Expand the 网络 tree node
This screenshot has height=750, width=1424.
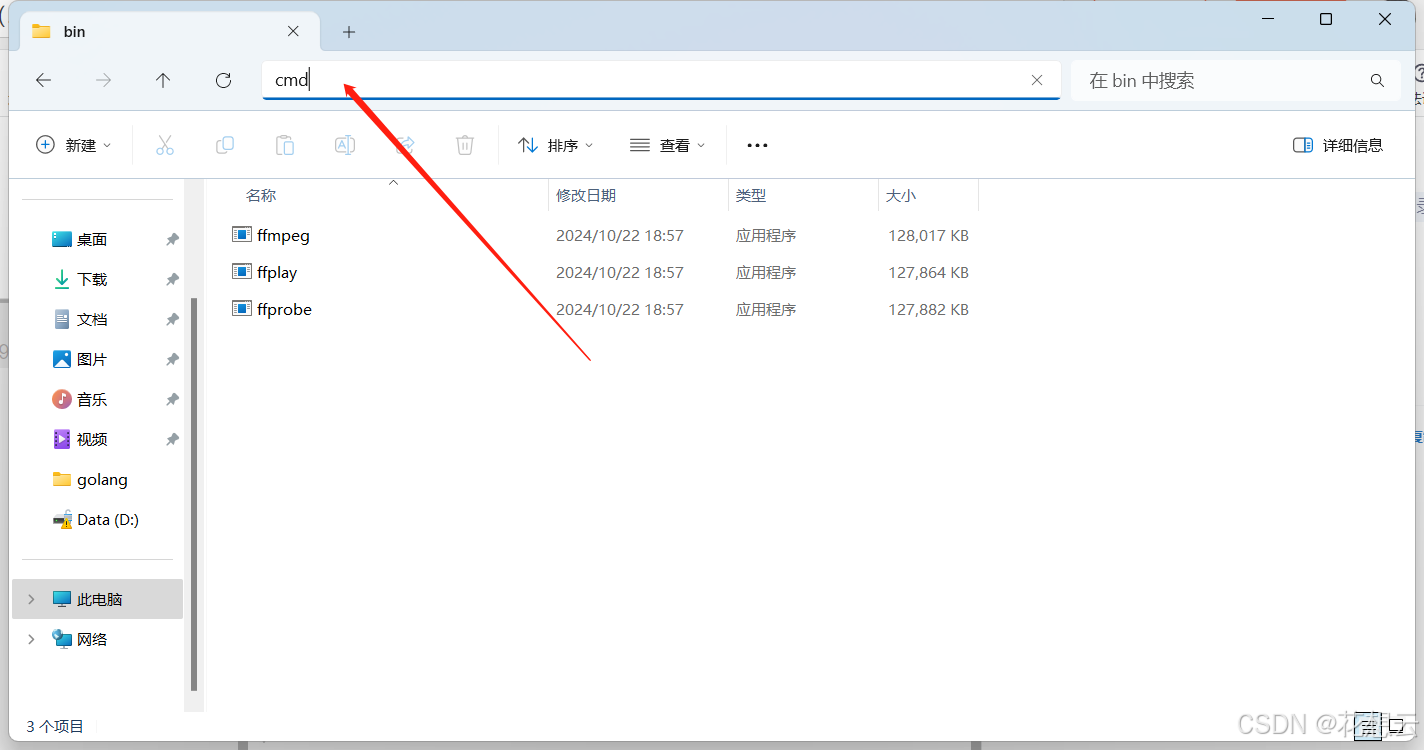pyautogui.click(x=31, y=639)
